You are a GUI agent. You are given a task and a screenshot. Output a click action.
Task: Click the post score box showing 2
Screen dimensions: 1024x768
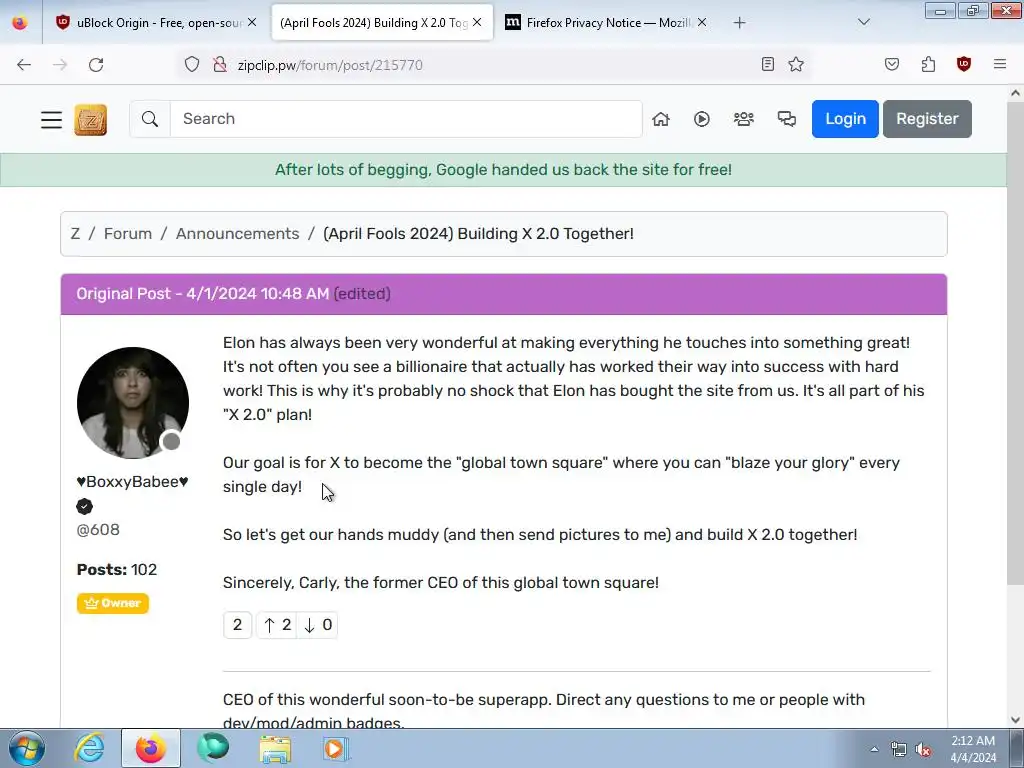pos(237,625)
